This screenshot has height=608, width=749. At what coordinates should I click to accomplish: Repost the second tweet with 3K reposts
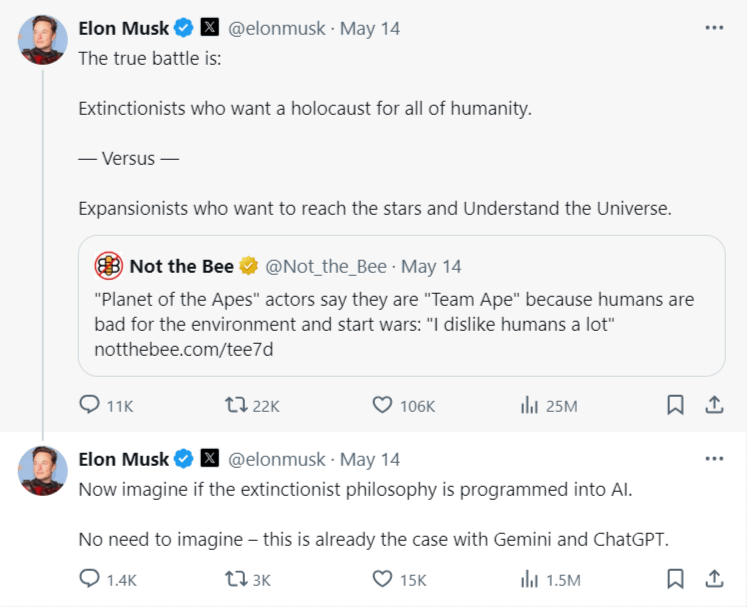pos(237,579)
